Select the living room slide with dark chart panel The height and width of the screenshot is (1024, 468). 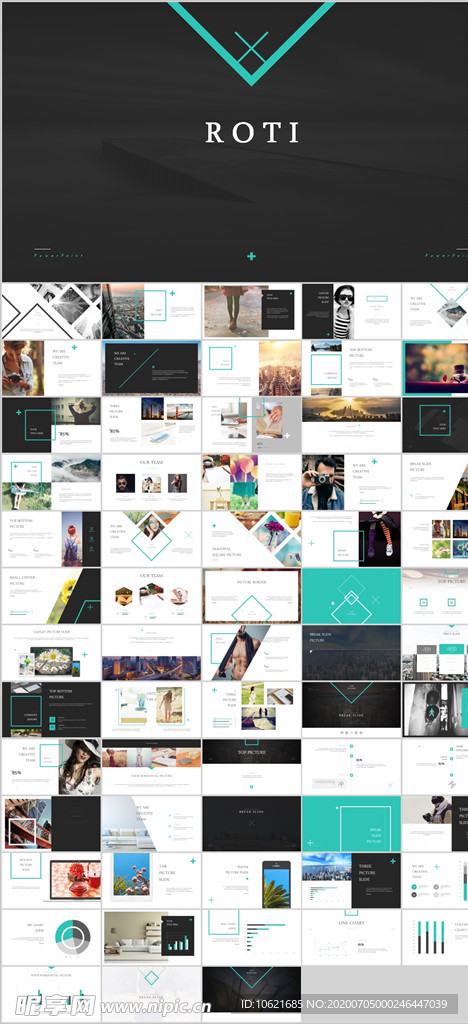pos(151,936)
